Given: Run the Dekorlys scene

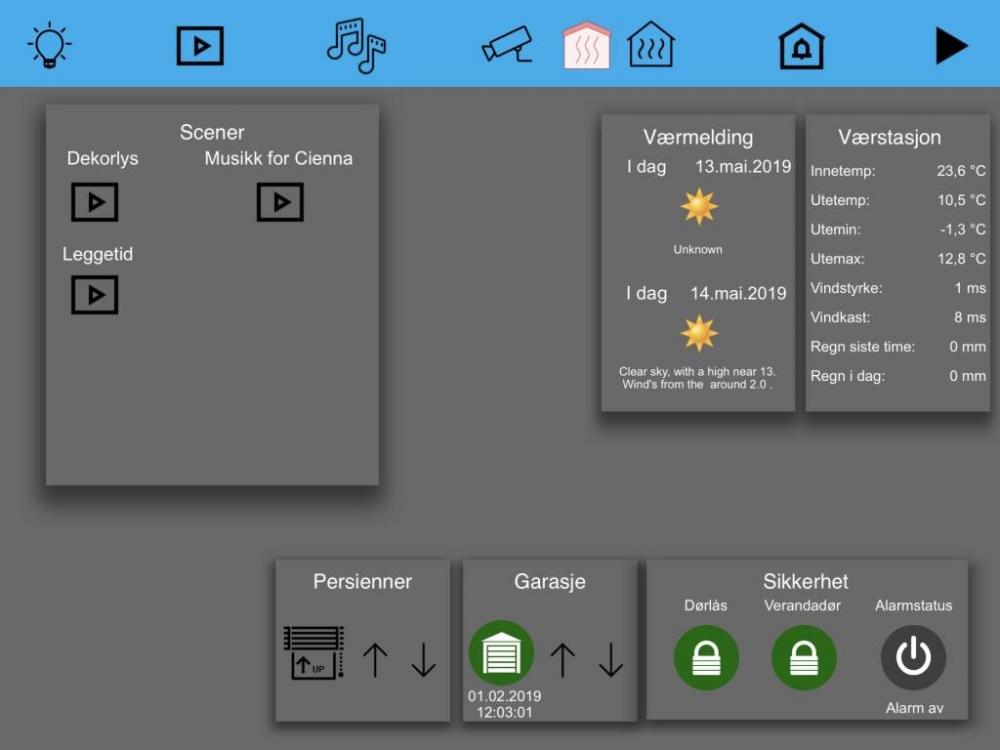Looking at the screenshot, I should [x=95, y=202].
